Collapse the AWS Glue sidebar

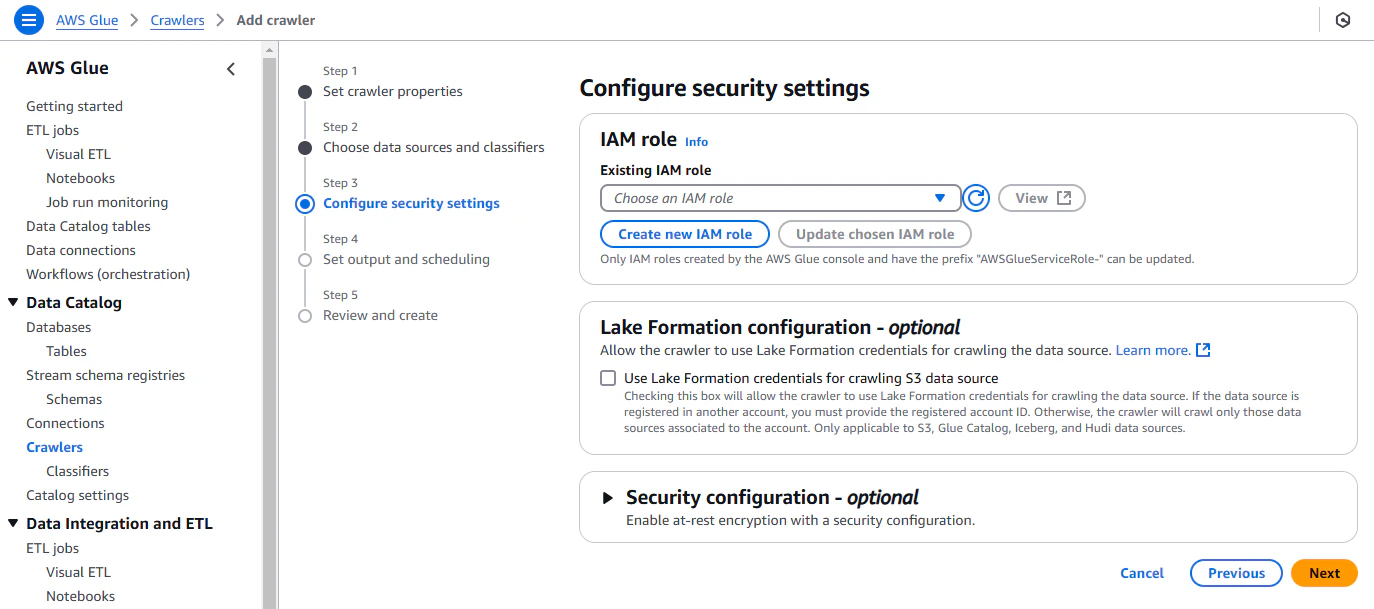click(x=231, y=69)
